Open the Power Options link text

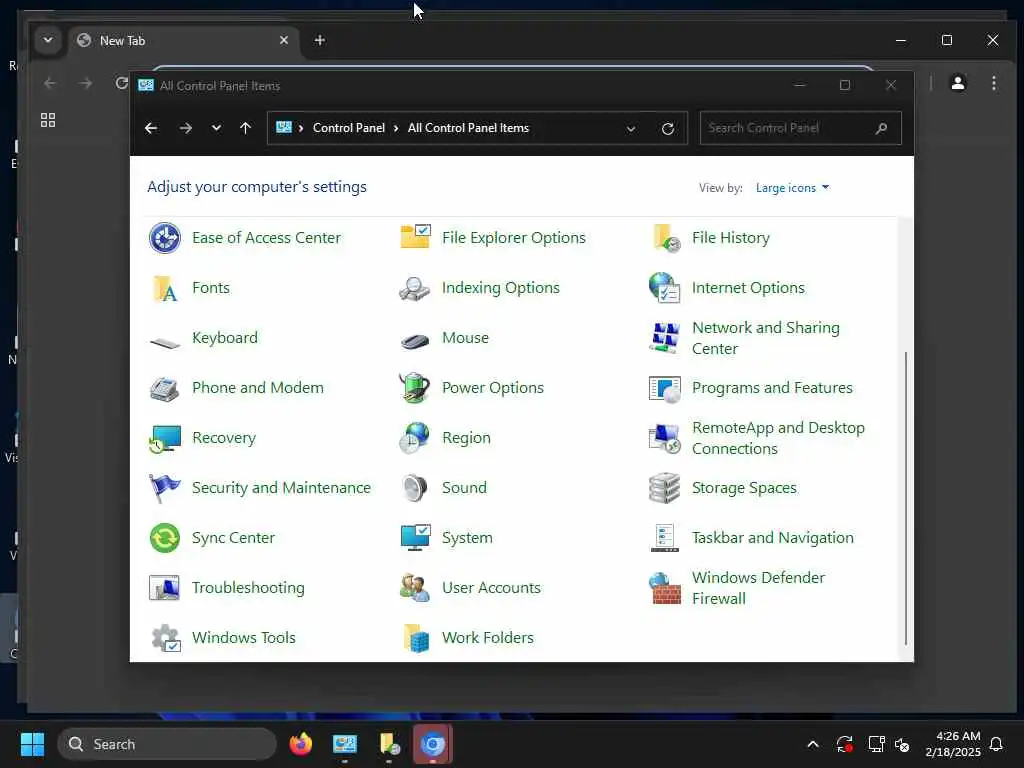tap(493, 388)
